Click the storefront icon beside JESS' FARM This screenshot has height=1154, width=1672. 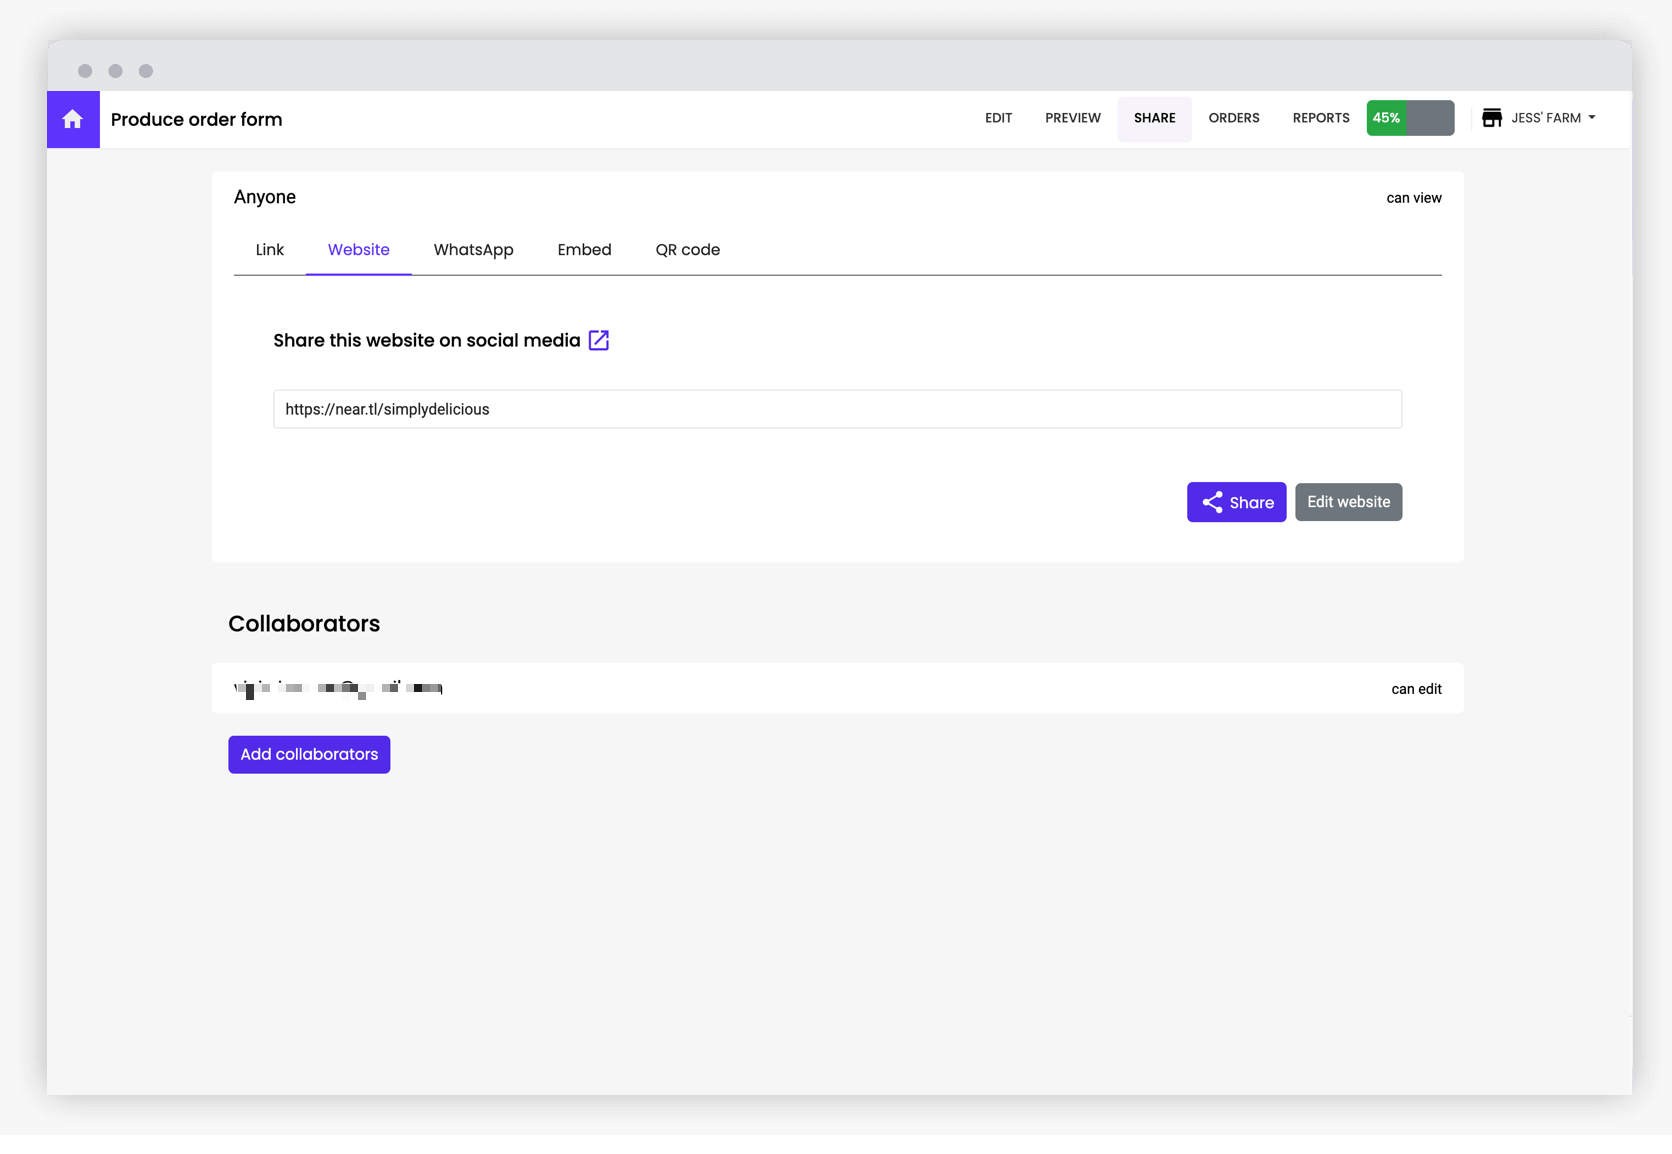[1493, 117]
